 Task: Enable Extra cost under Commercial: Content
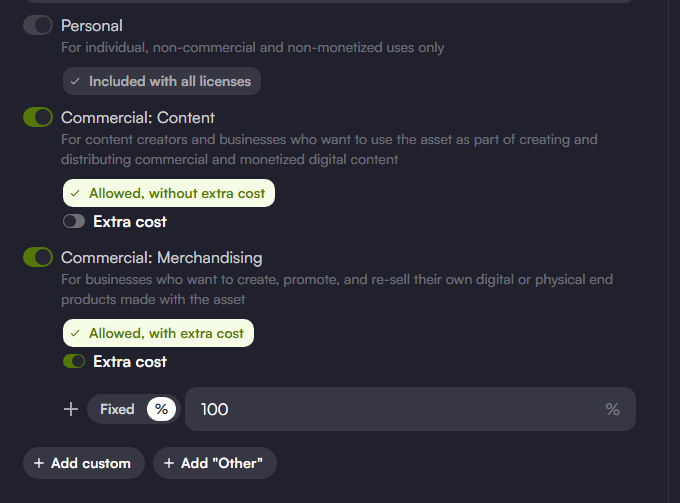pyautogui.click(x=74, y=221)
